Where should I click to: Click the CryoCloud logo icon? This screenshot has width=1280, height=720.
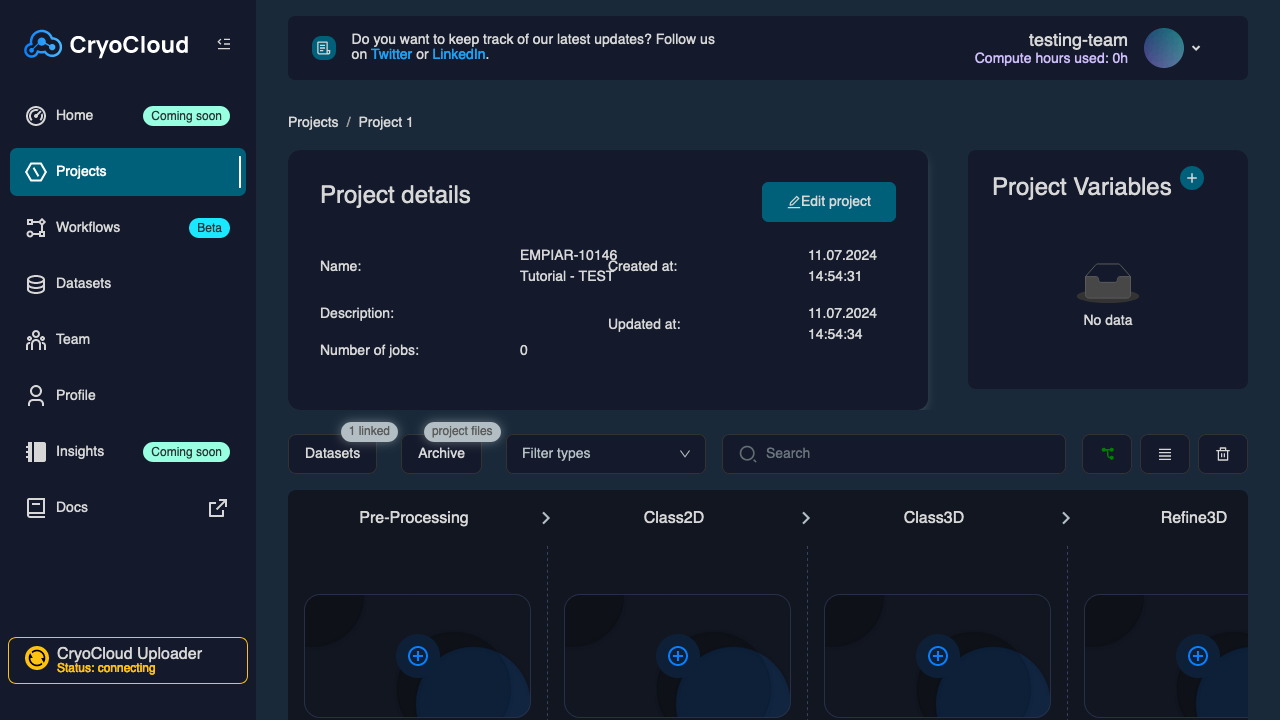(x=43, y=44)
